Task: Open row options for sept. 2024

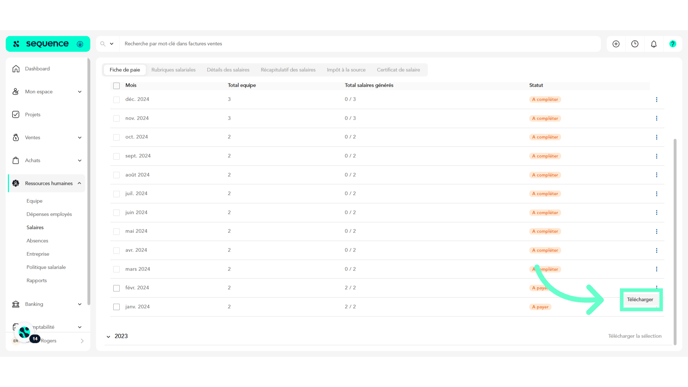Action: coord(656,156)
